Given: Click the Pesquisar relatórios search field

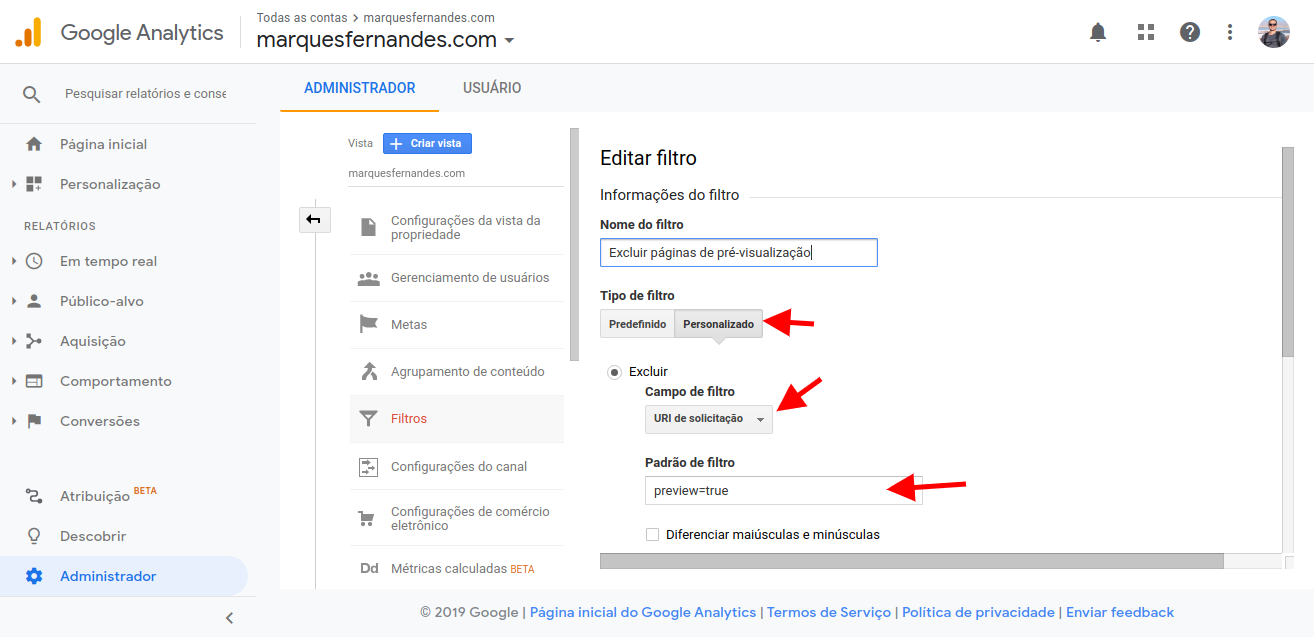Looking at the screenshot, I should pyautogui.click(x=146, y=94).
